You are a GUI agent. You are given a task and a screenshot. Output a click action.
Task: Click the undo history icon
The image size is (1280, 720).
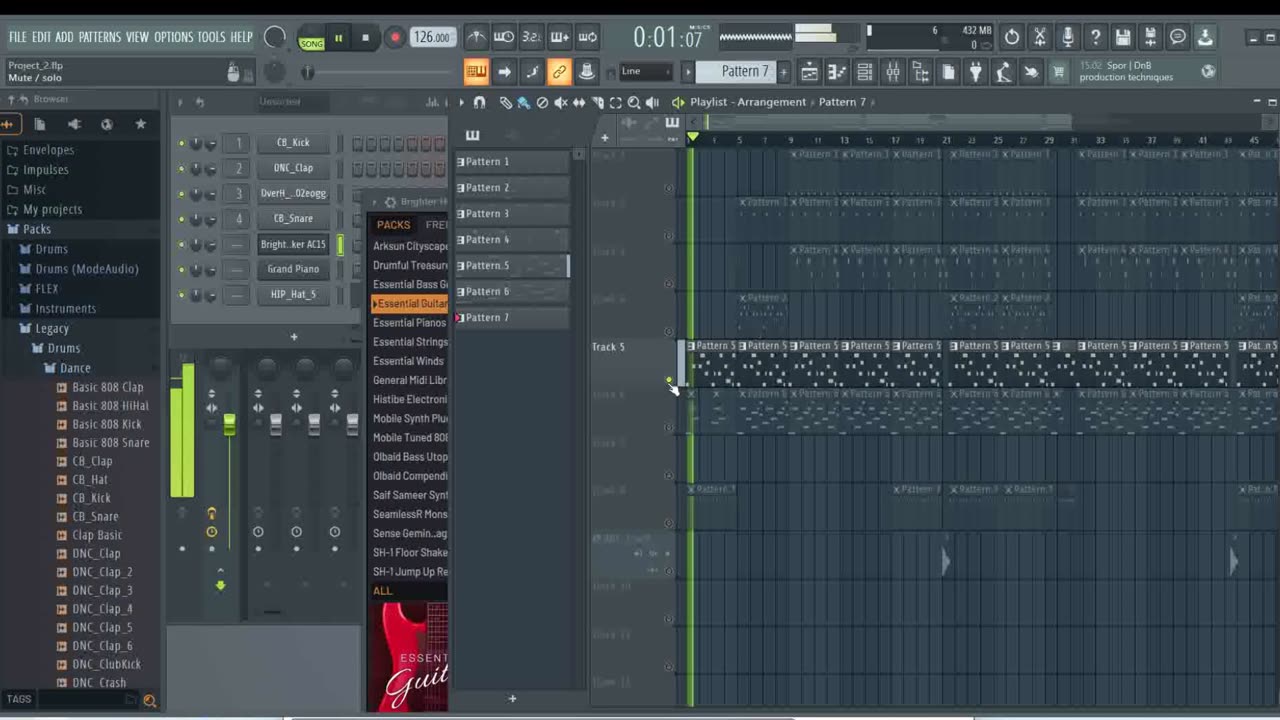pyautogui.click(x=1012, y=38)
